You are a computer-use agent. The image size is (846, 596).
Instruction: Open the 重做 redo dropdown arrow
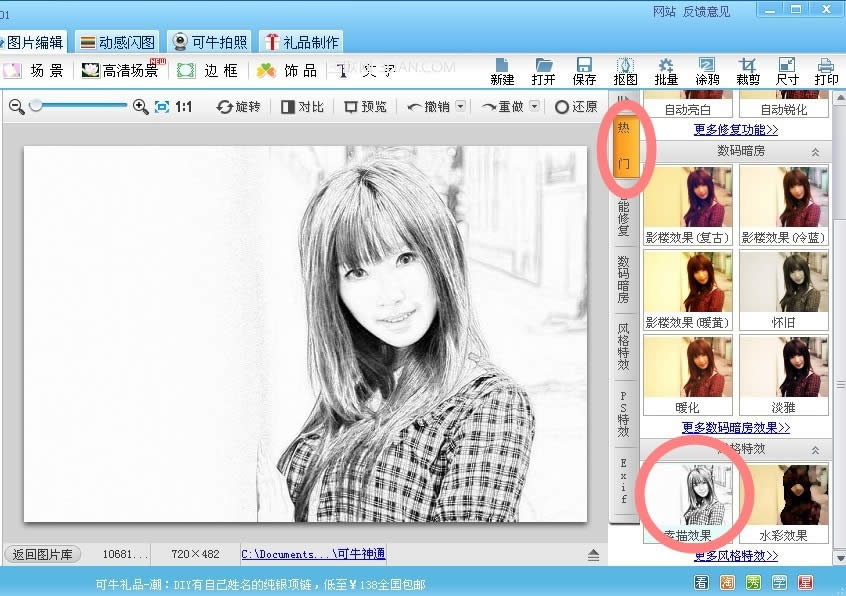click(534, 106)
